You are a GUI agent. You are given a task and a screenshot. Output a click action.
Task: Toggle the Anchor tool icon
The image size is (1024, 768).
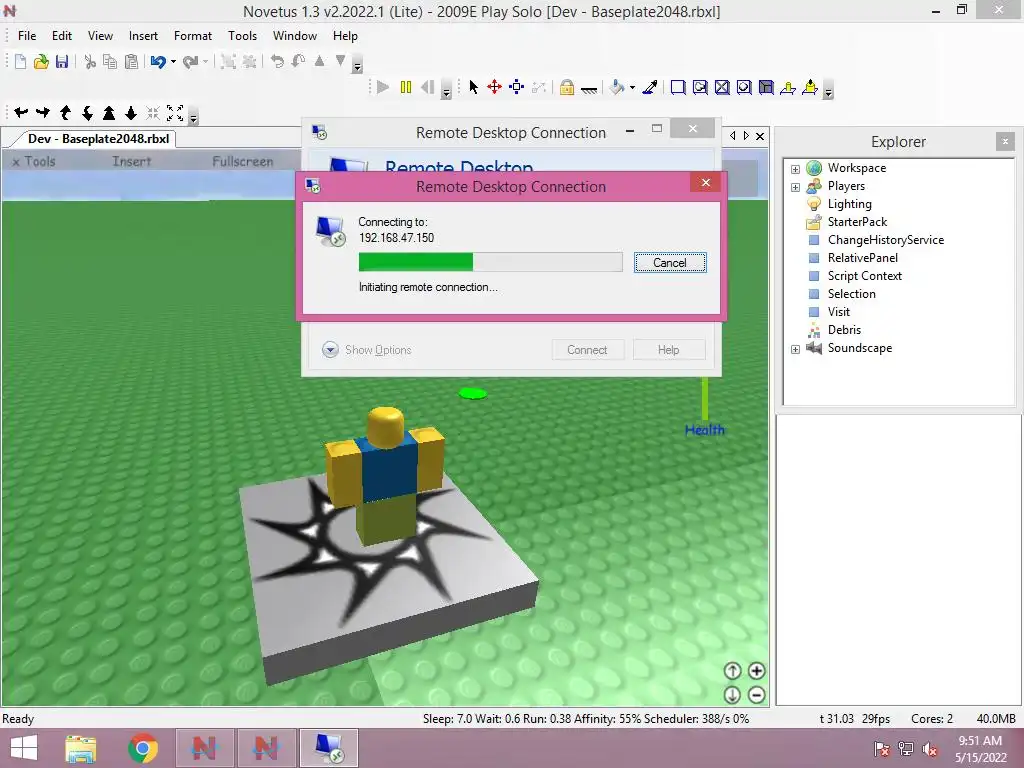pos(589,89)
